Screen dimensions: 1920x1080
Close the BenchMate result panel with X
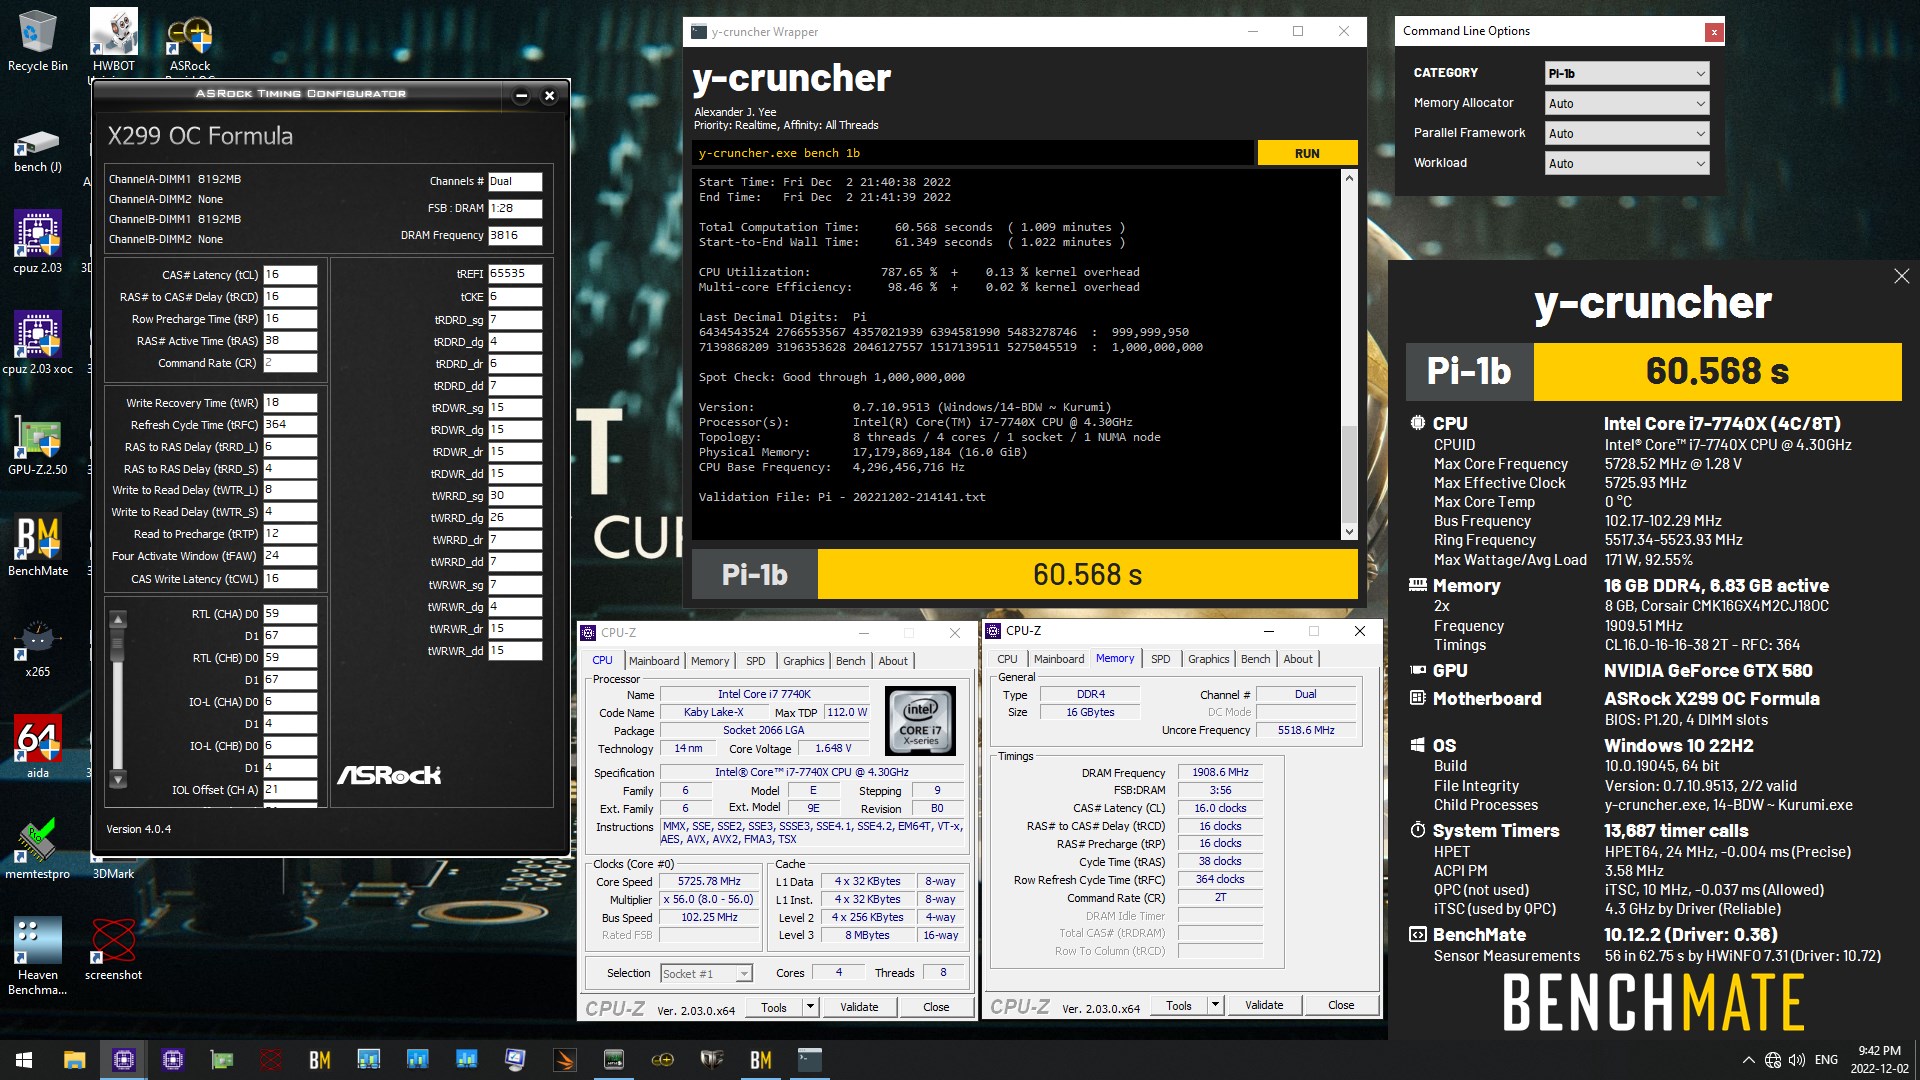(1901, 276)
